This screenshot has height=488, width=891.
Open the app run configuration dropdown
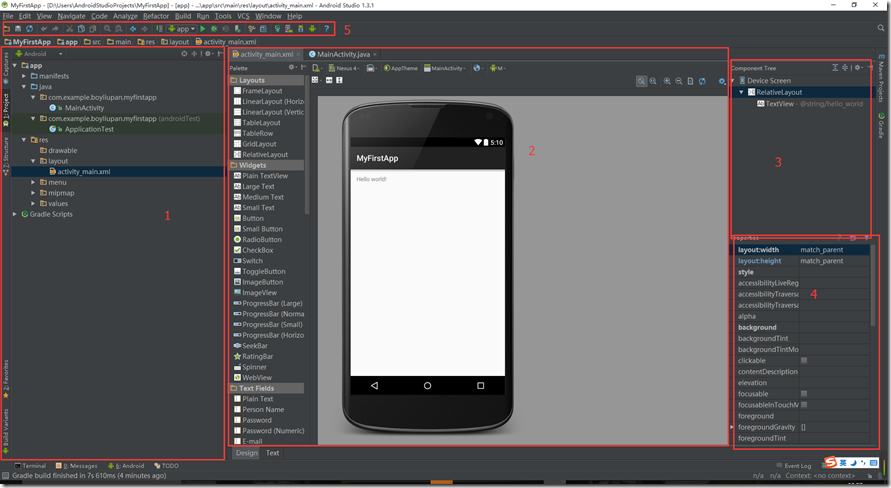pos(182,29)
